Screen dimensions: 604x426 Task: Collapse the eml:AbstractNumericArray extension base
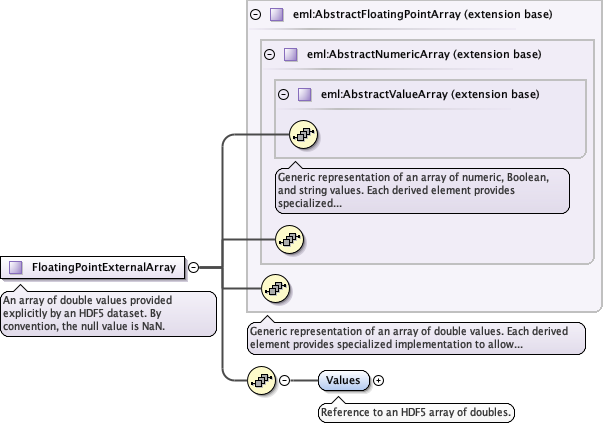click(269, 55)
